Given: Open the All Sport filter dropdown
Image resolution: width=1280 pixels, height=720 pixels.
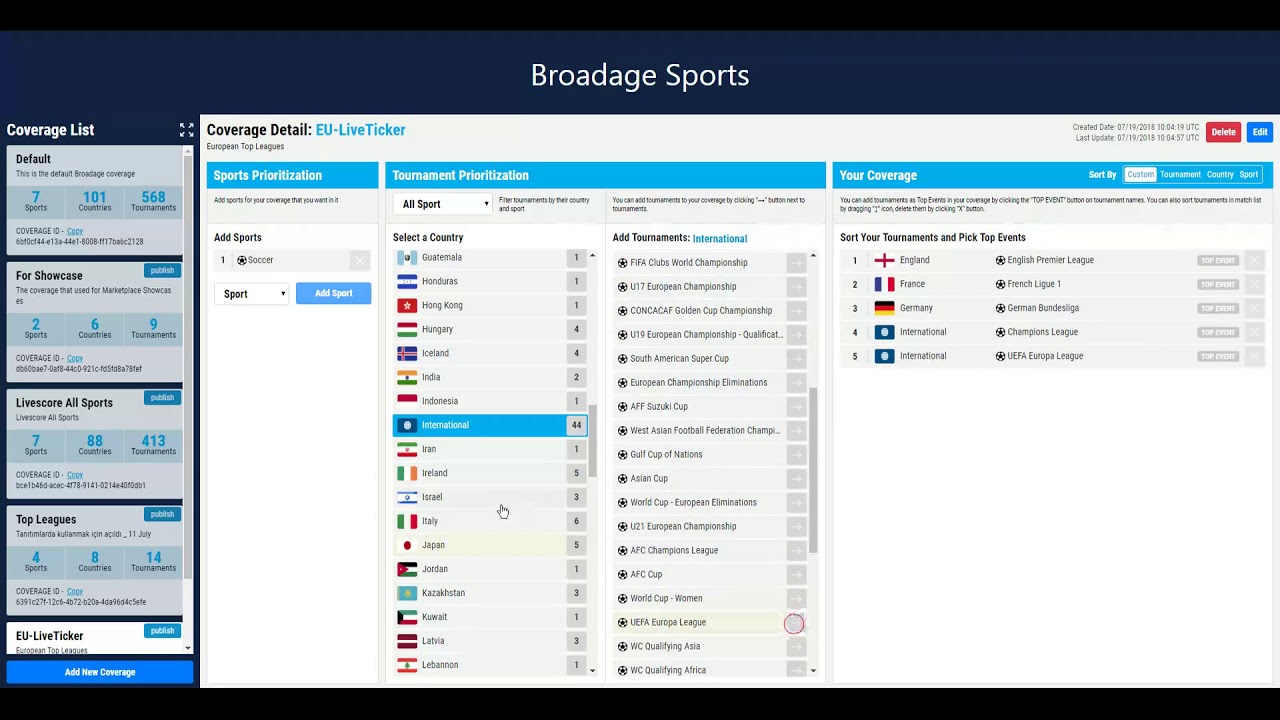Looking at the screenshot, I should [x=444, y=204].
